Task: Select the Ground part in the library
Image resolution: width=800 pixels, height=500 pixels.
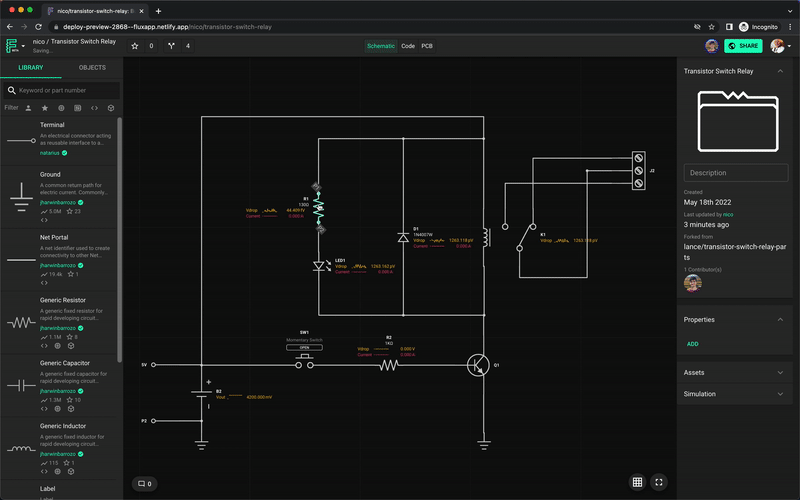Action: [x=59, y=197]
